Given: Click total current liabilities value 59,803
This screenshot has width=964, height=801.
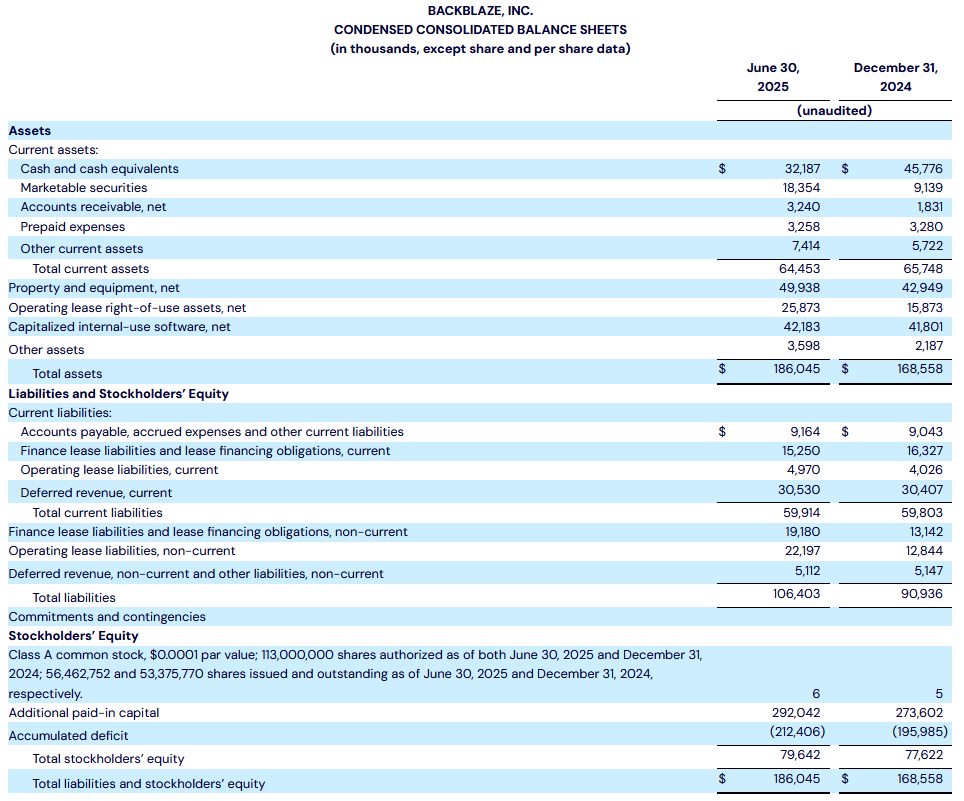Looking at the screenshot, I should (922, 513).
